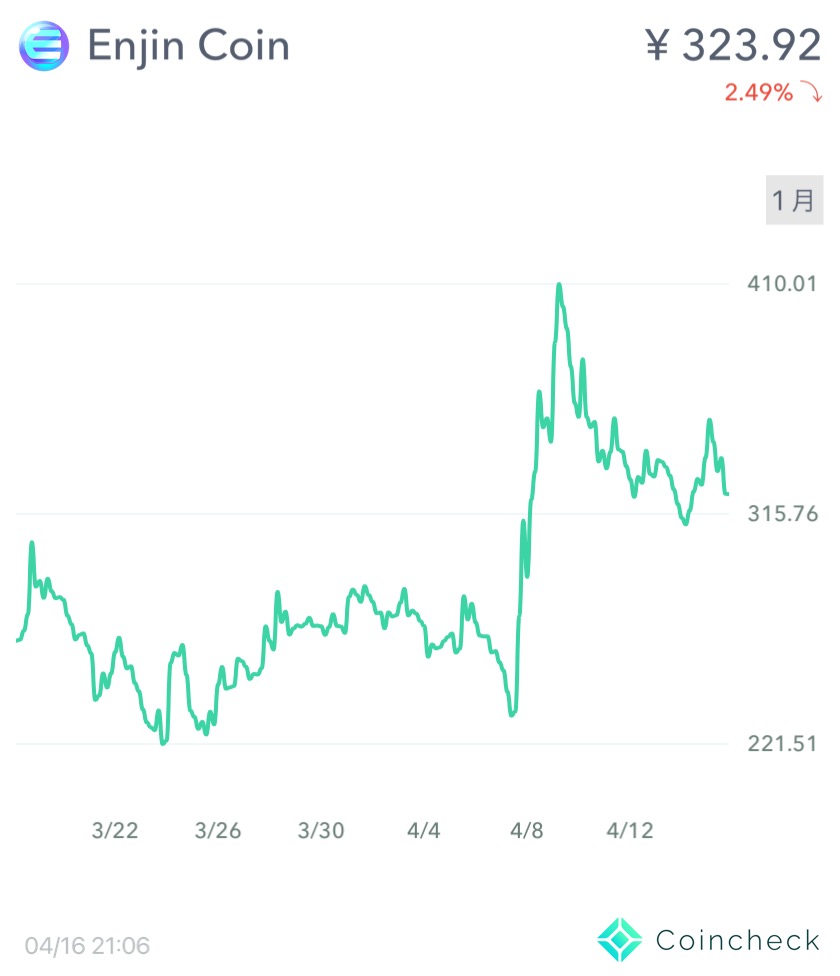Image resolution: width=840 pixels, height=976 pixels.
Task: Click the 04/16 21:06 timestamp
Action: coord(88,945)
